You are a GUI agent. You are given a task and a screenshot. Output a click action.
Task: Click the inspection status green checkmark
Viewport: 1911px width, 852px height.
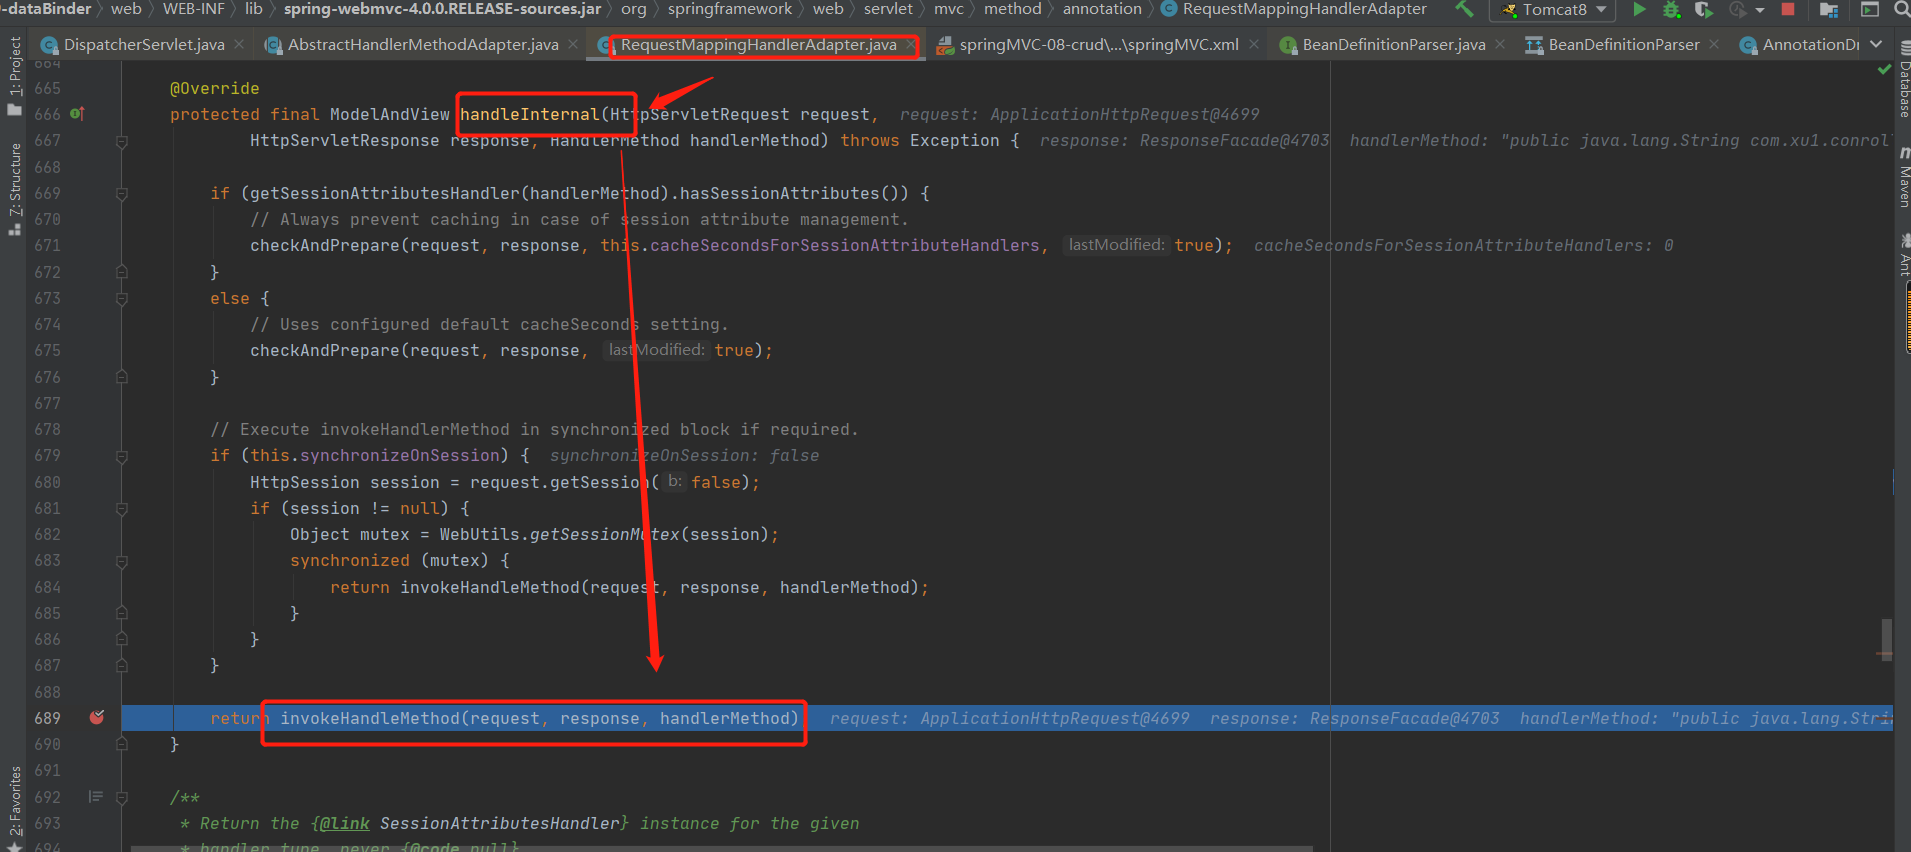[1884, 69]
